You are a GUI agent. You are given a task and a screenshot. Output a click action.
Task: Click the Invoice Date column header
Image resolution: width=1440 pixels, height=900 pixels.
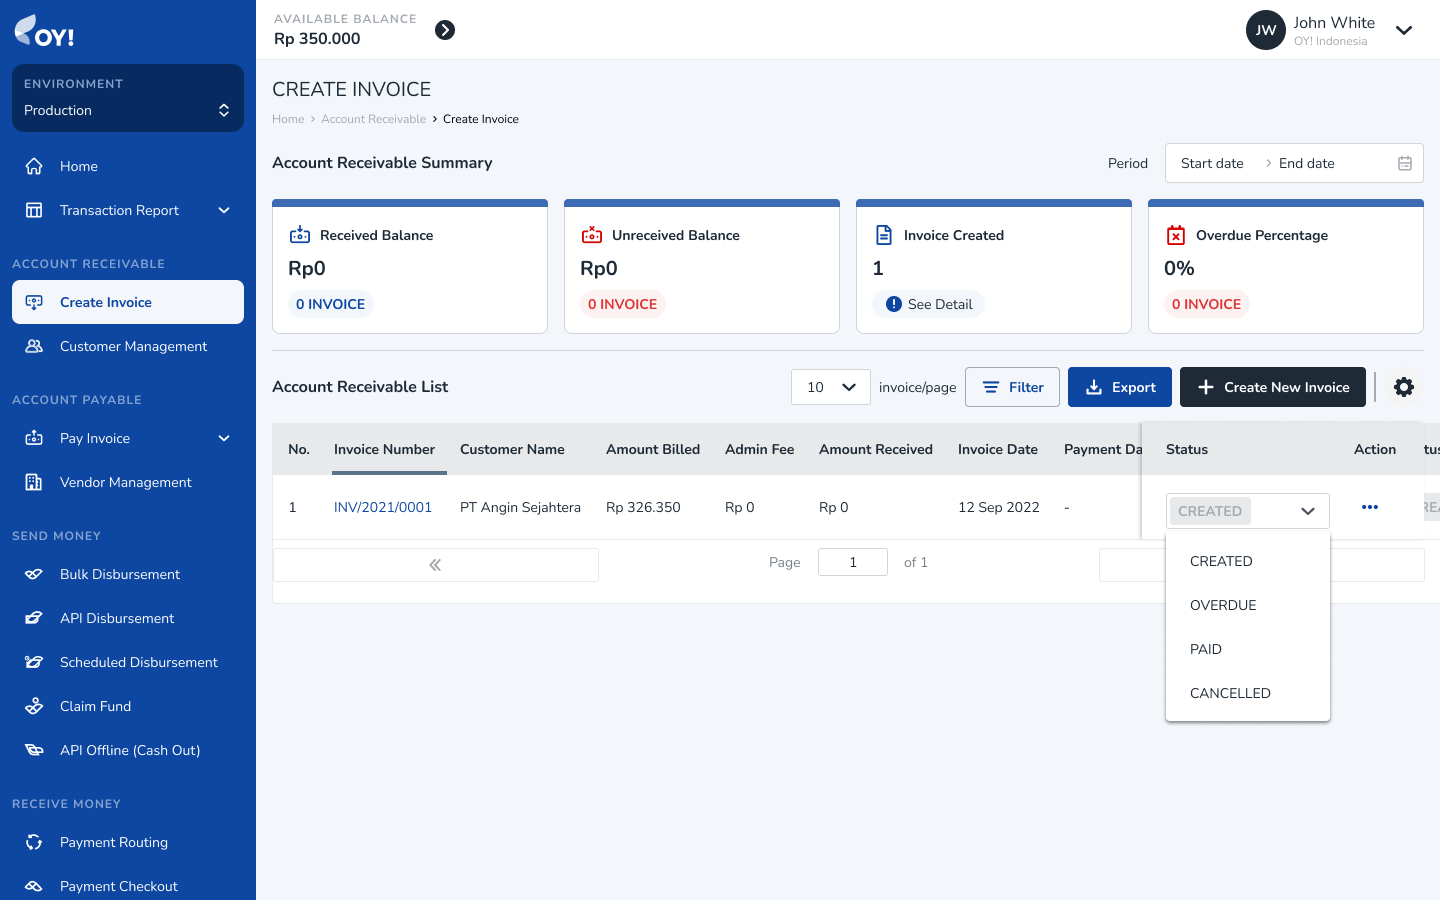[998, 449]
